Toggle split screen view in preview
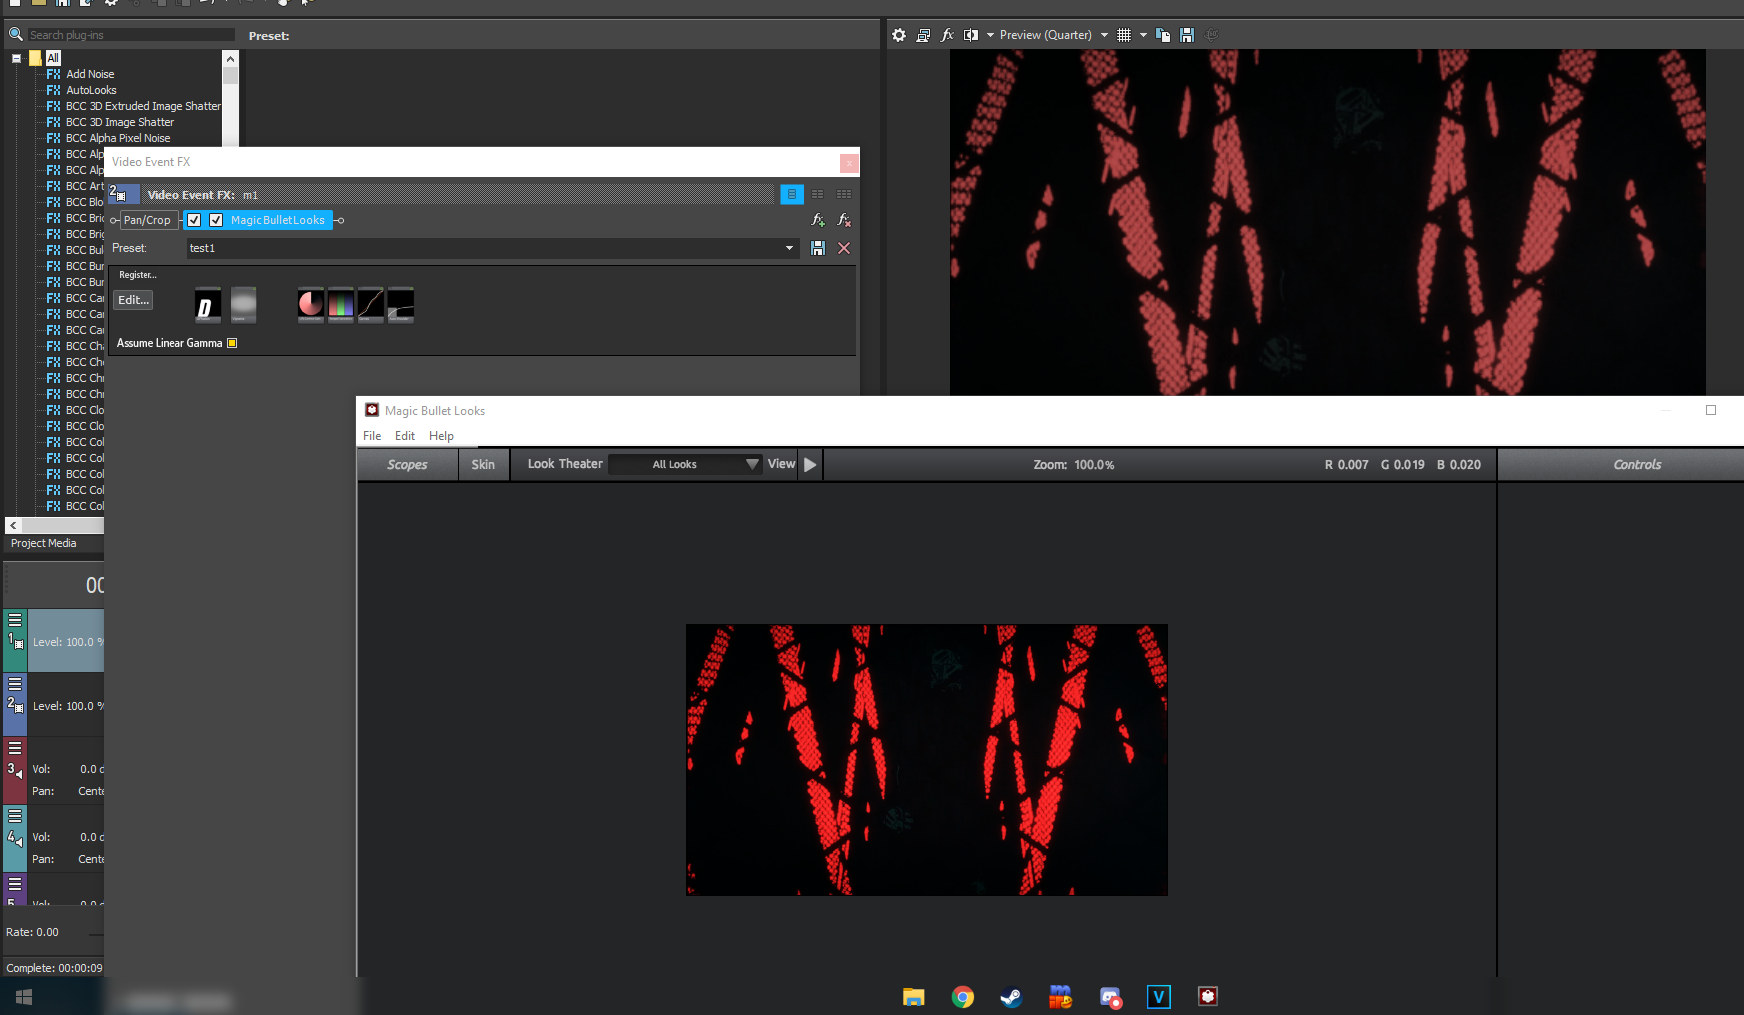This screenshot has height=1015, width=1744. tap(971, 35)
